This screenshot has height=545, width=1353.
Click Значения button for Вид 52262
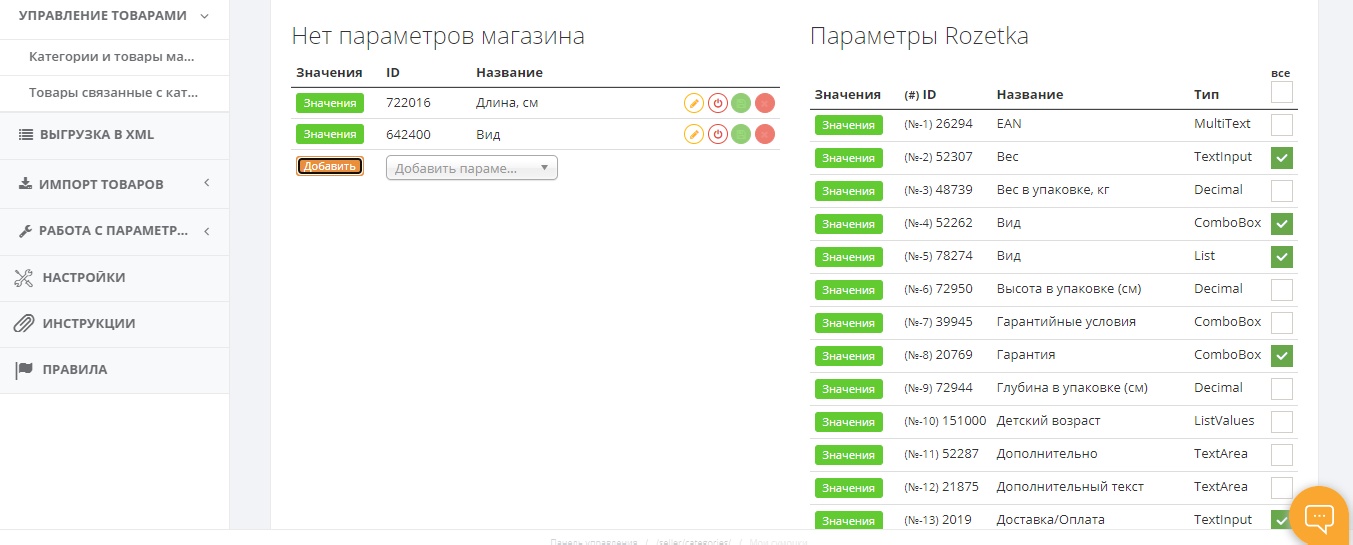[x=849, y=224]
